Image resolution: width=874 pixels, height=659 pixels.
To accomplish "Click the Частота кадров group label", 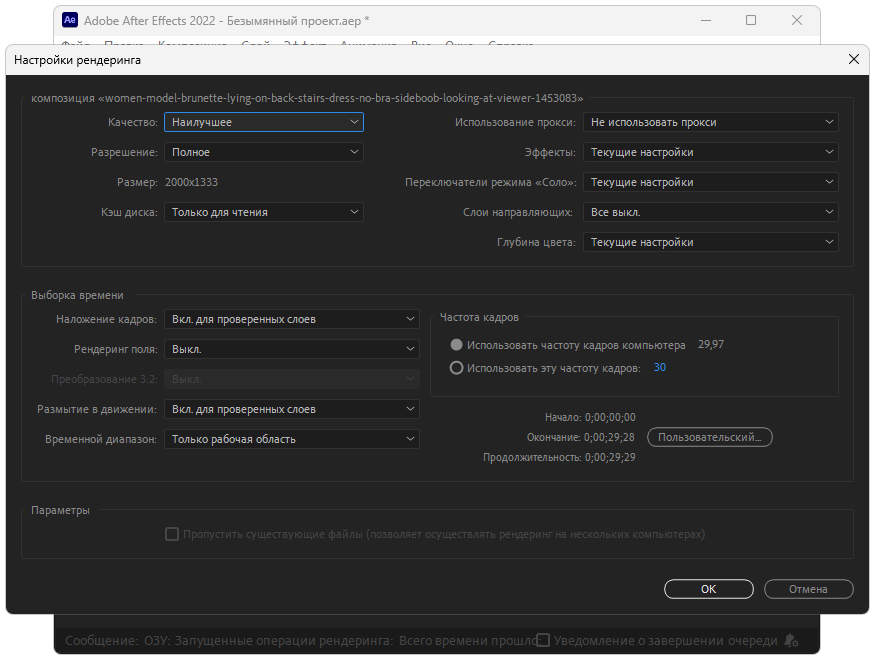I will coord(479,317).
